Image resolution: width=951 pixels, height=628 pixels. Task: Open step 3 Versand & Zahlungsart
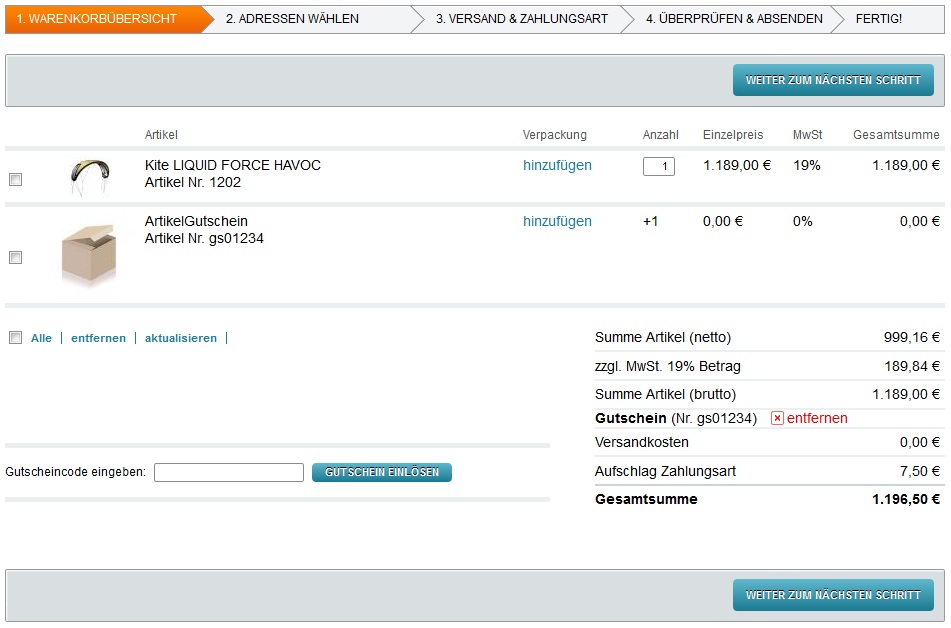(x=521, y=19)
